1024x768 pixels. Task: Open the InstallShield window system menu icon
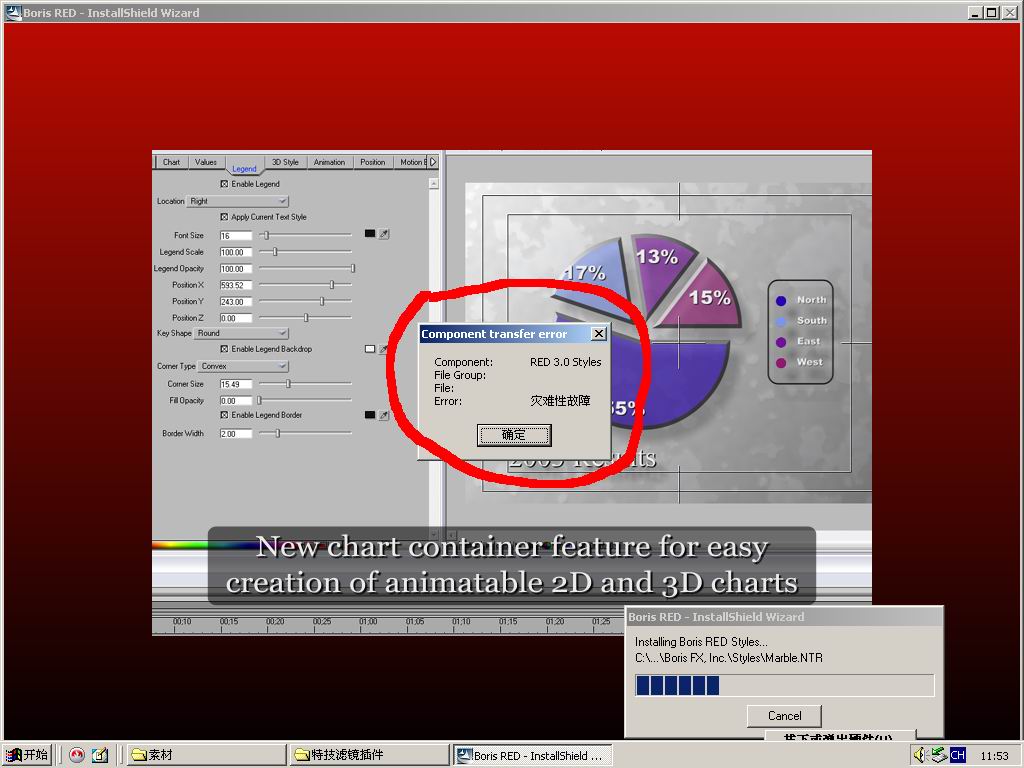(13, 12)
